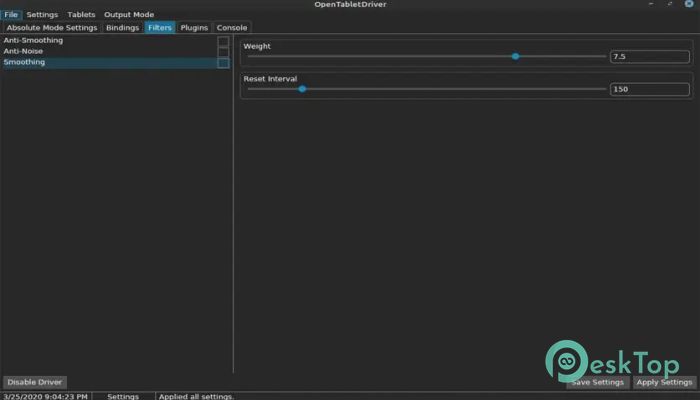Image resolution: width=700 pixels, height=400 pixels.
Task: Close the OpenTabletDriver window
Action: click(x=689, y=4)
